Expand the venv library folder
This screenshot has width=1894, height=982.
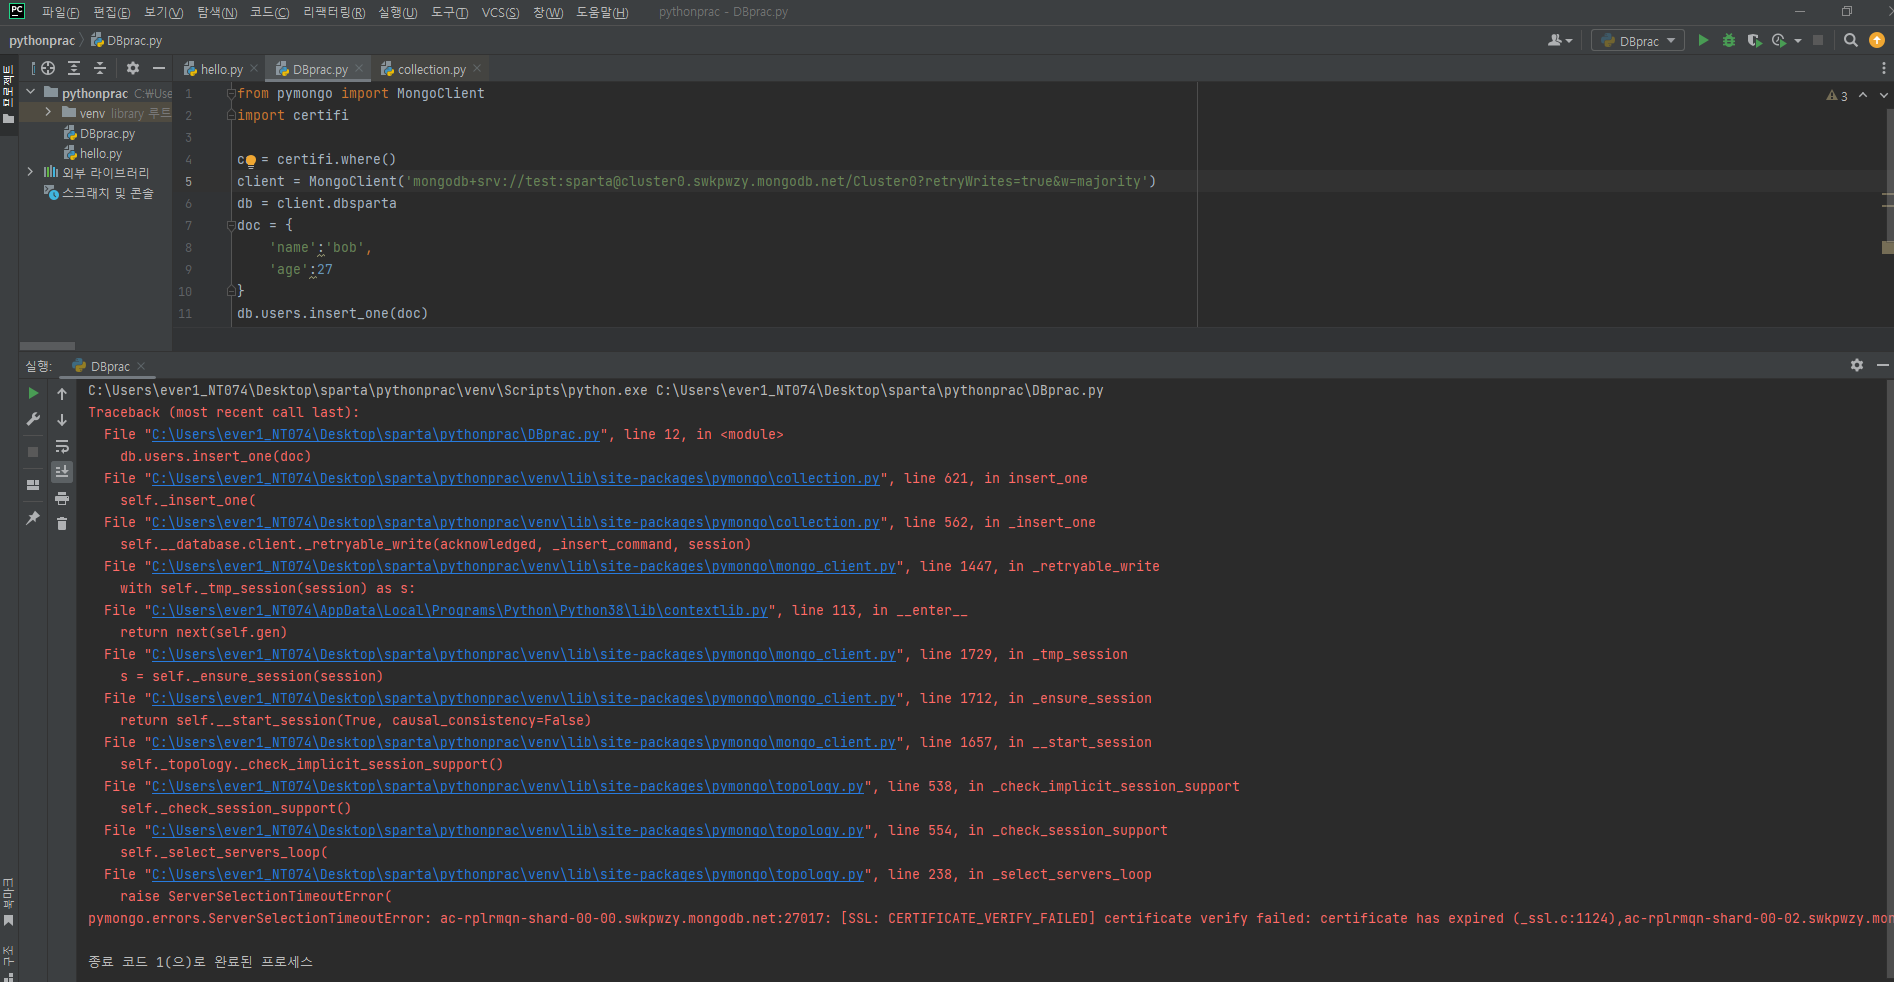coord(48,112)
